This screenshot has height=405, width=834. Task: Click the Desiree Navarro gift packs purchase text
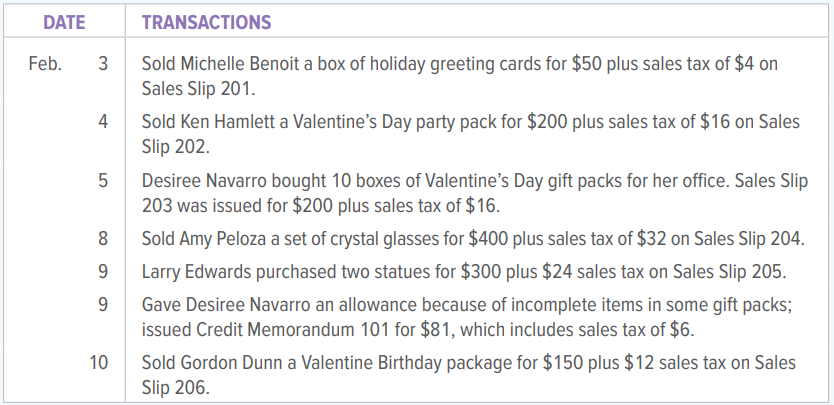[475, 193]
